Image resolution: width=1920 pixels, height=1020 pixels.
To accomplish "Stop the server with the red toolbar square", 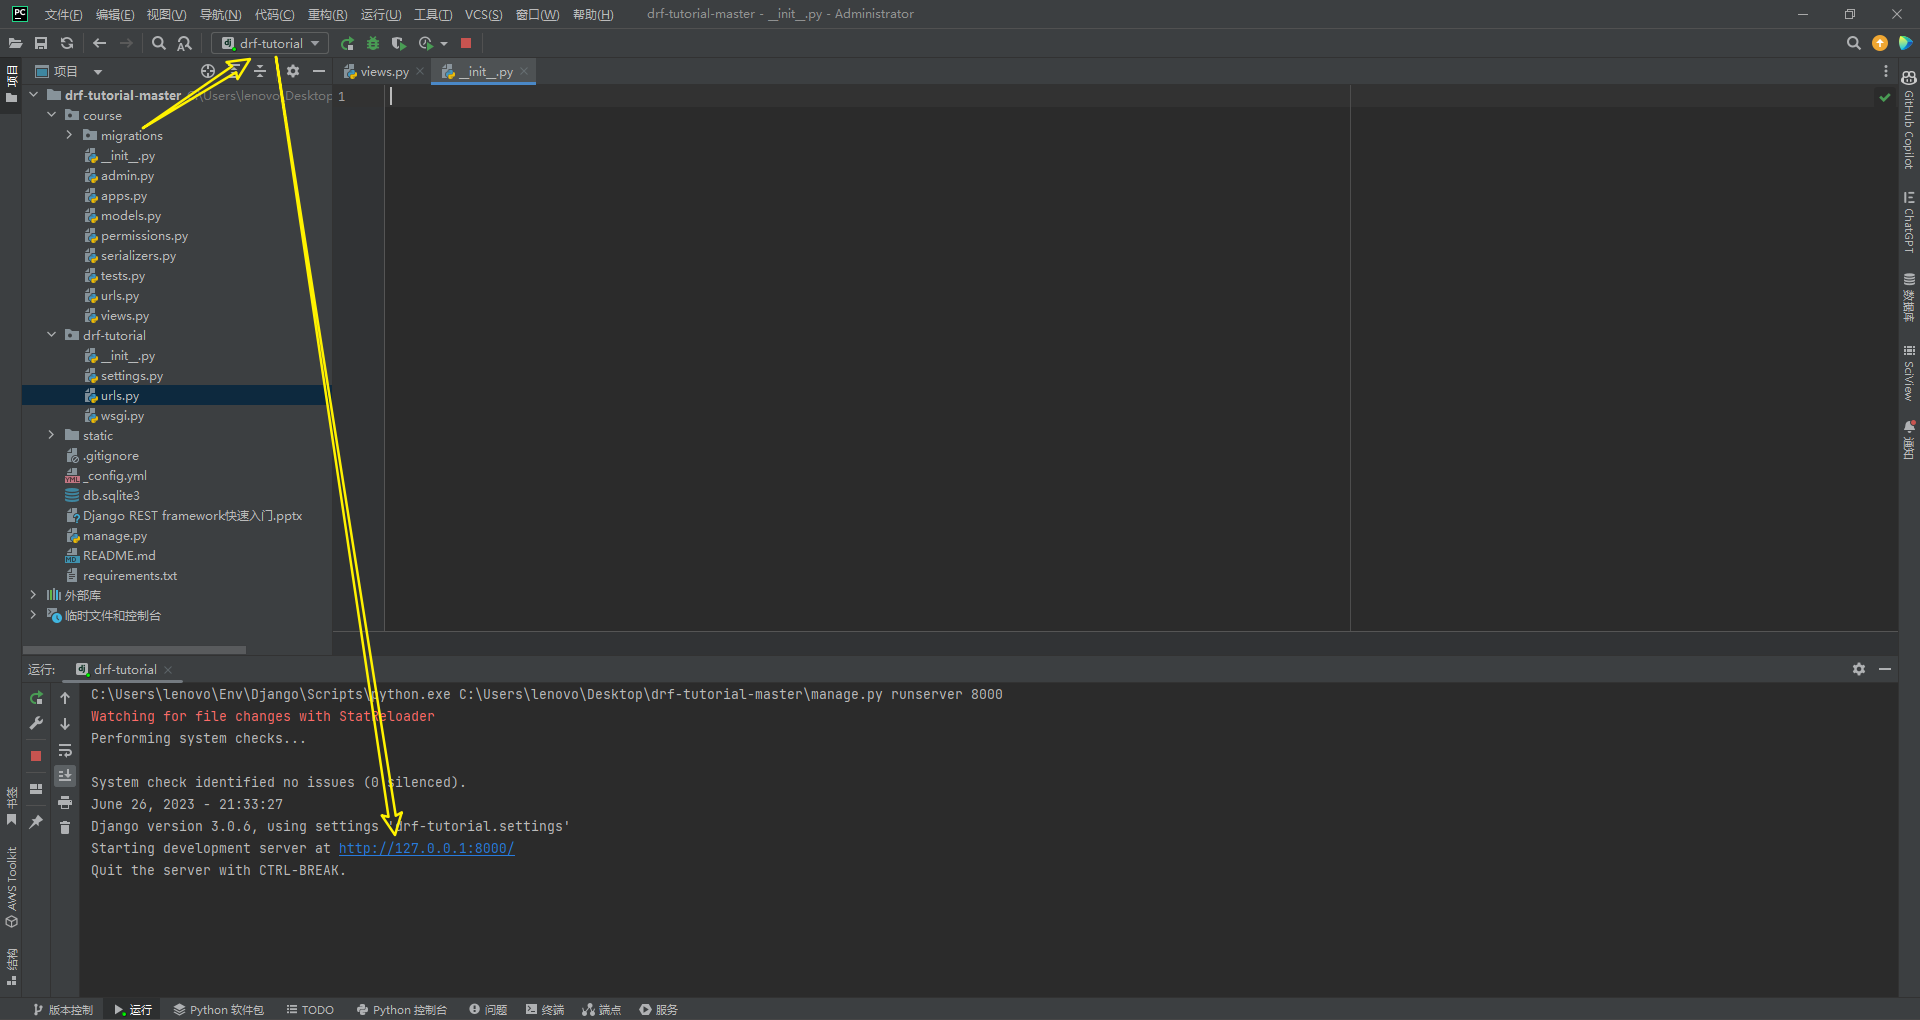I will coord(466,43).
